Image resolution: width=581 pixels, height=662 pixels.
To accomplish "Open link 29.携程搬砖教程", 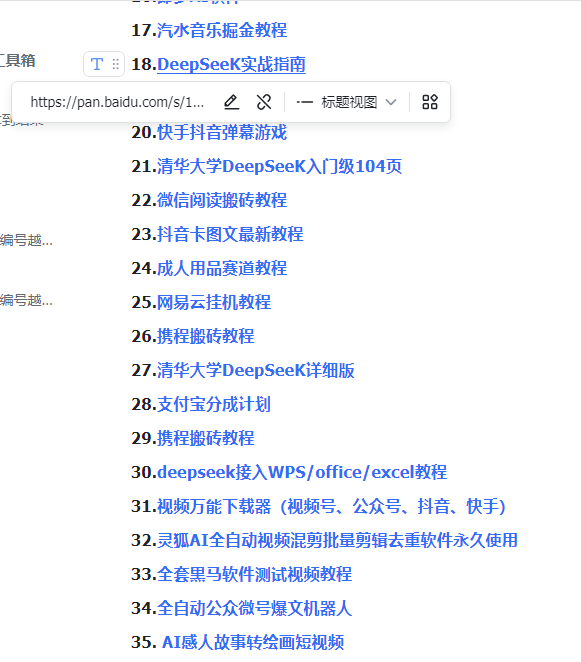I will [206, 438].
